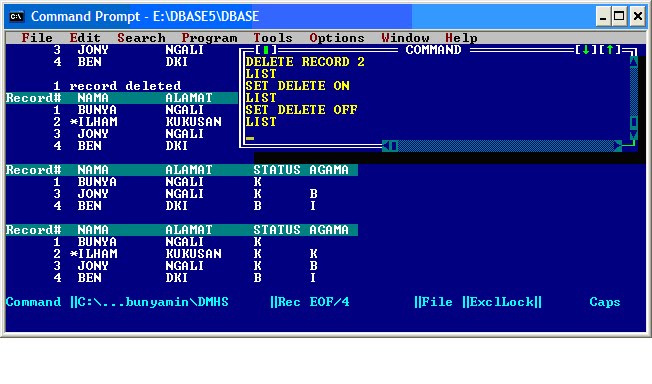Click horizontal scrollbar thumb in COMMAND window
Screen dimensions: 652x384
coord(394,146)
